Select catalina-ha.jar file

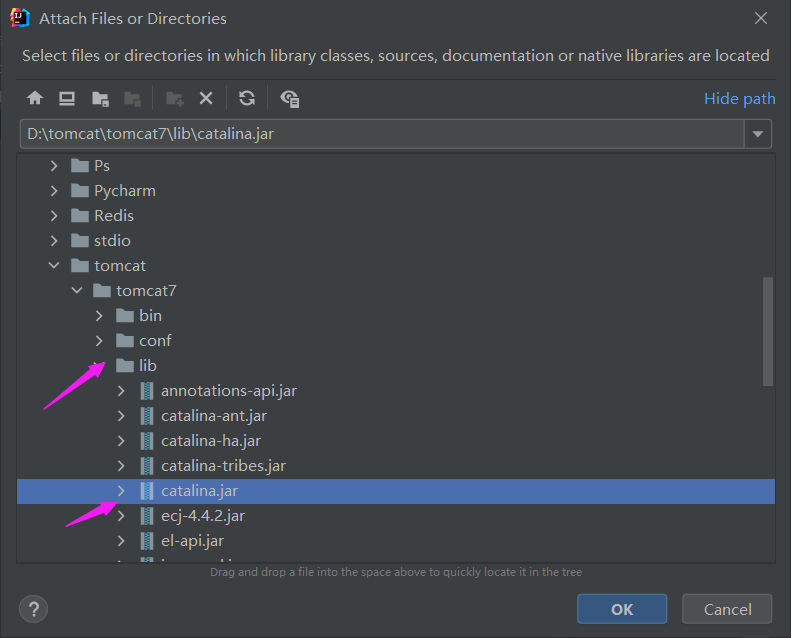coord(211,441)
